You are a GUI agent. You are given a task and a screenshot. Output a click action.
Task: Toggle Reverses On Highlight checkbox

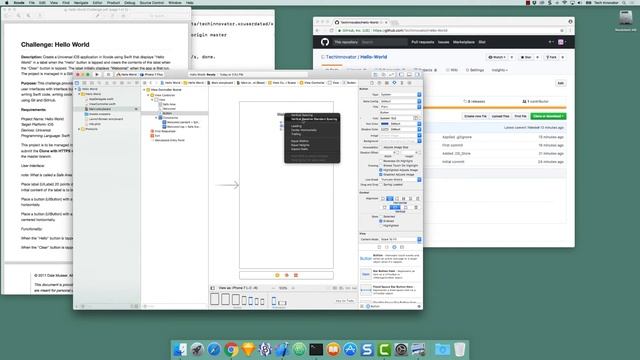pos(381,161)
